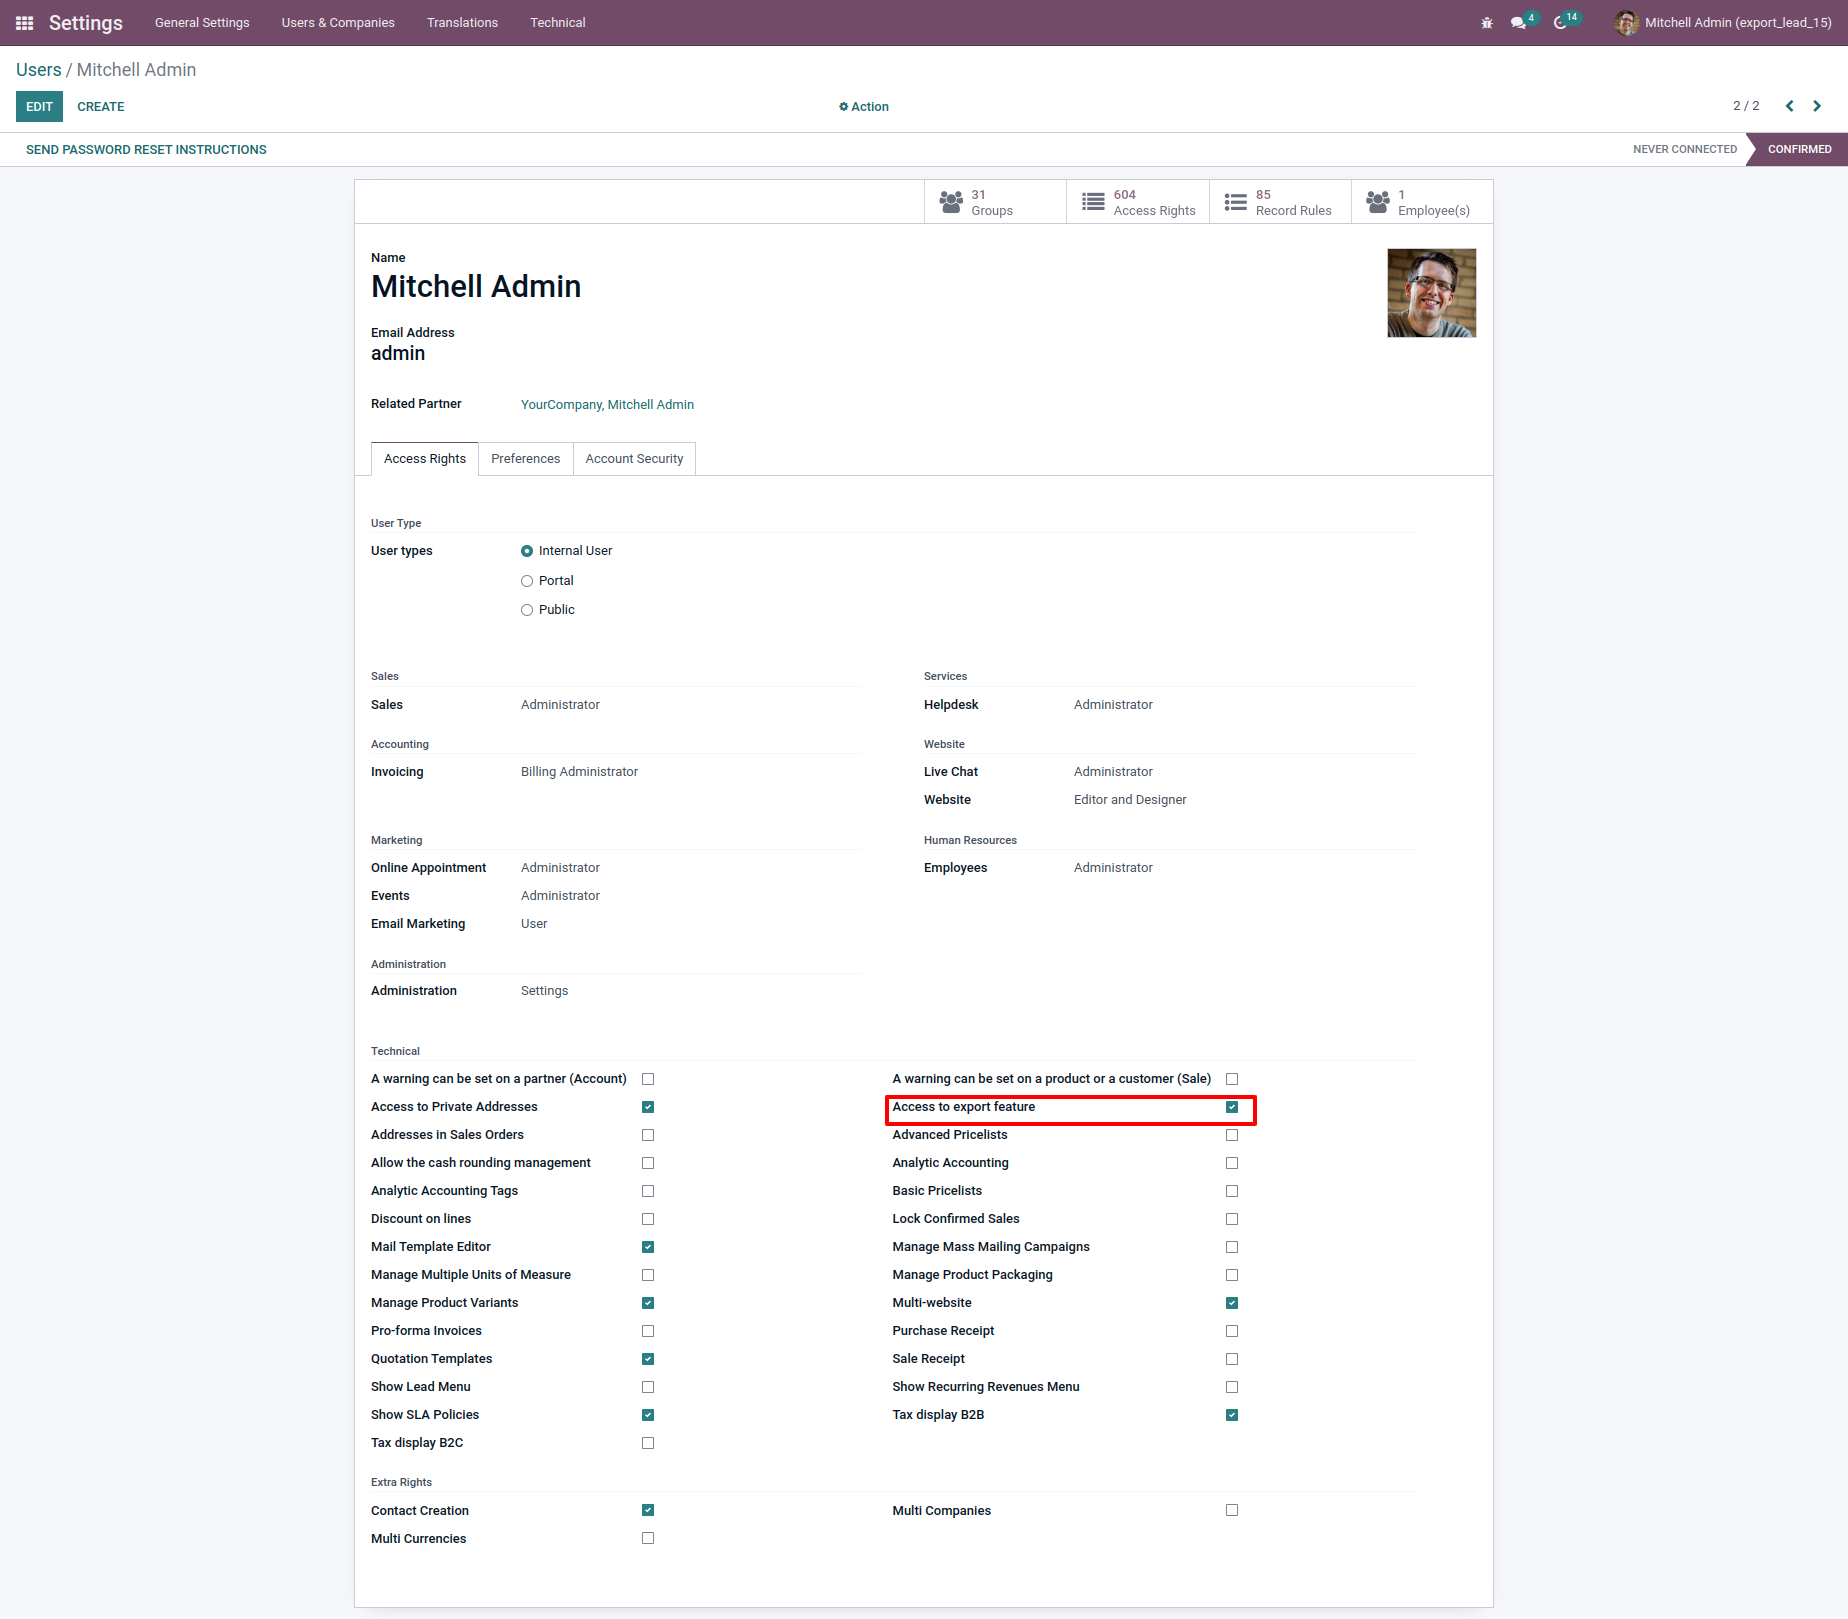Viewport: 1848px width, 1619px height.
Task: Click the Billing Administrator value
Action: click(579, 772)
